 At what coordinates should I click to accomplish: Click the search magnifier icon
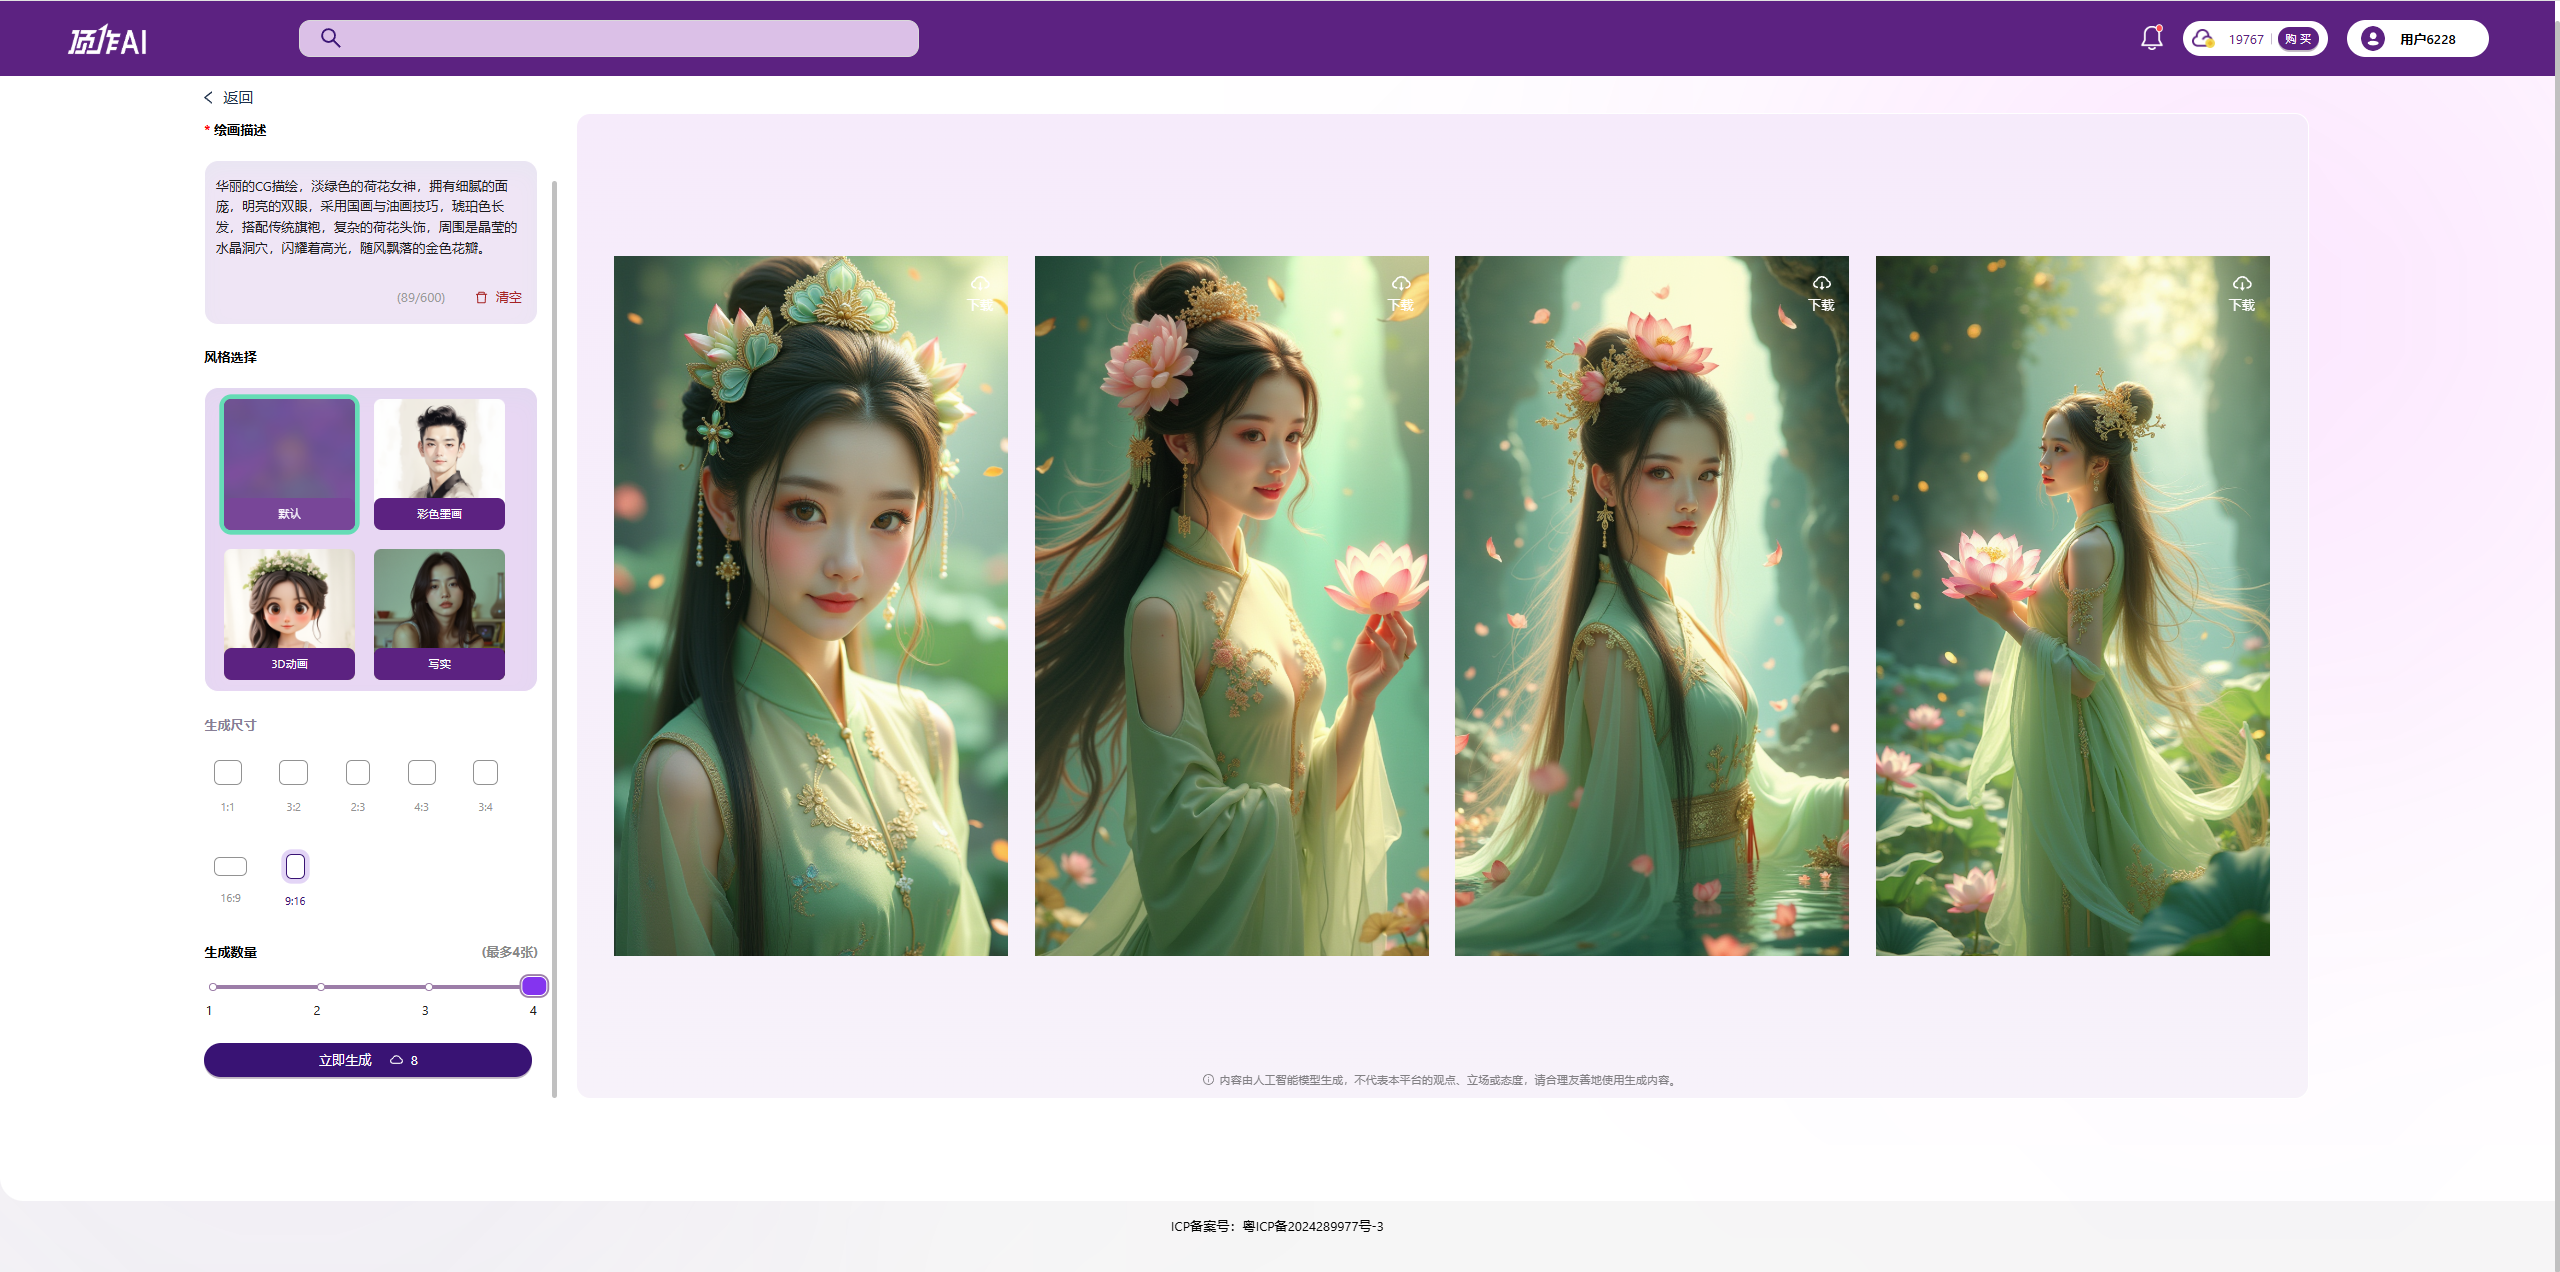coord(331,39)
